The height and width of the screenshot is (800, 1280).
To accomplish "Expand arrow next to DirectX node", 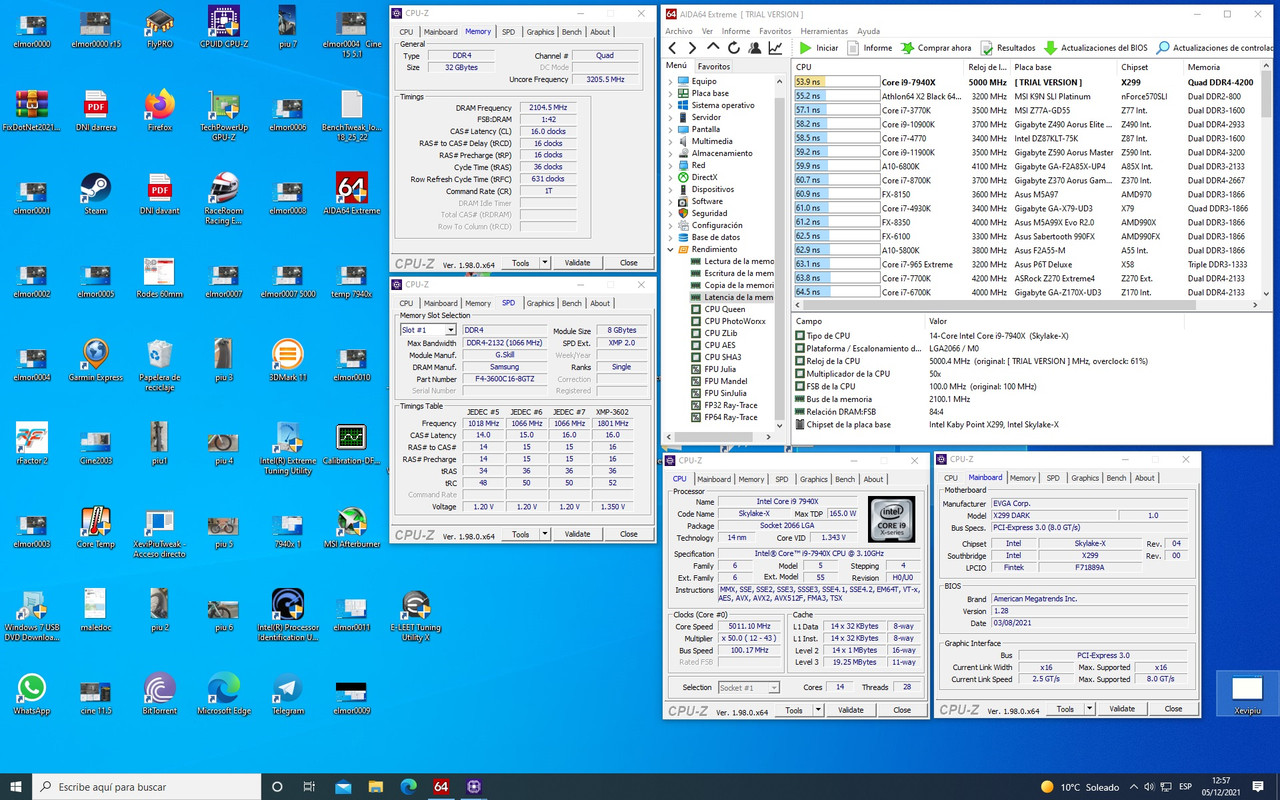I will coord(670,177).
